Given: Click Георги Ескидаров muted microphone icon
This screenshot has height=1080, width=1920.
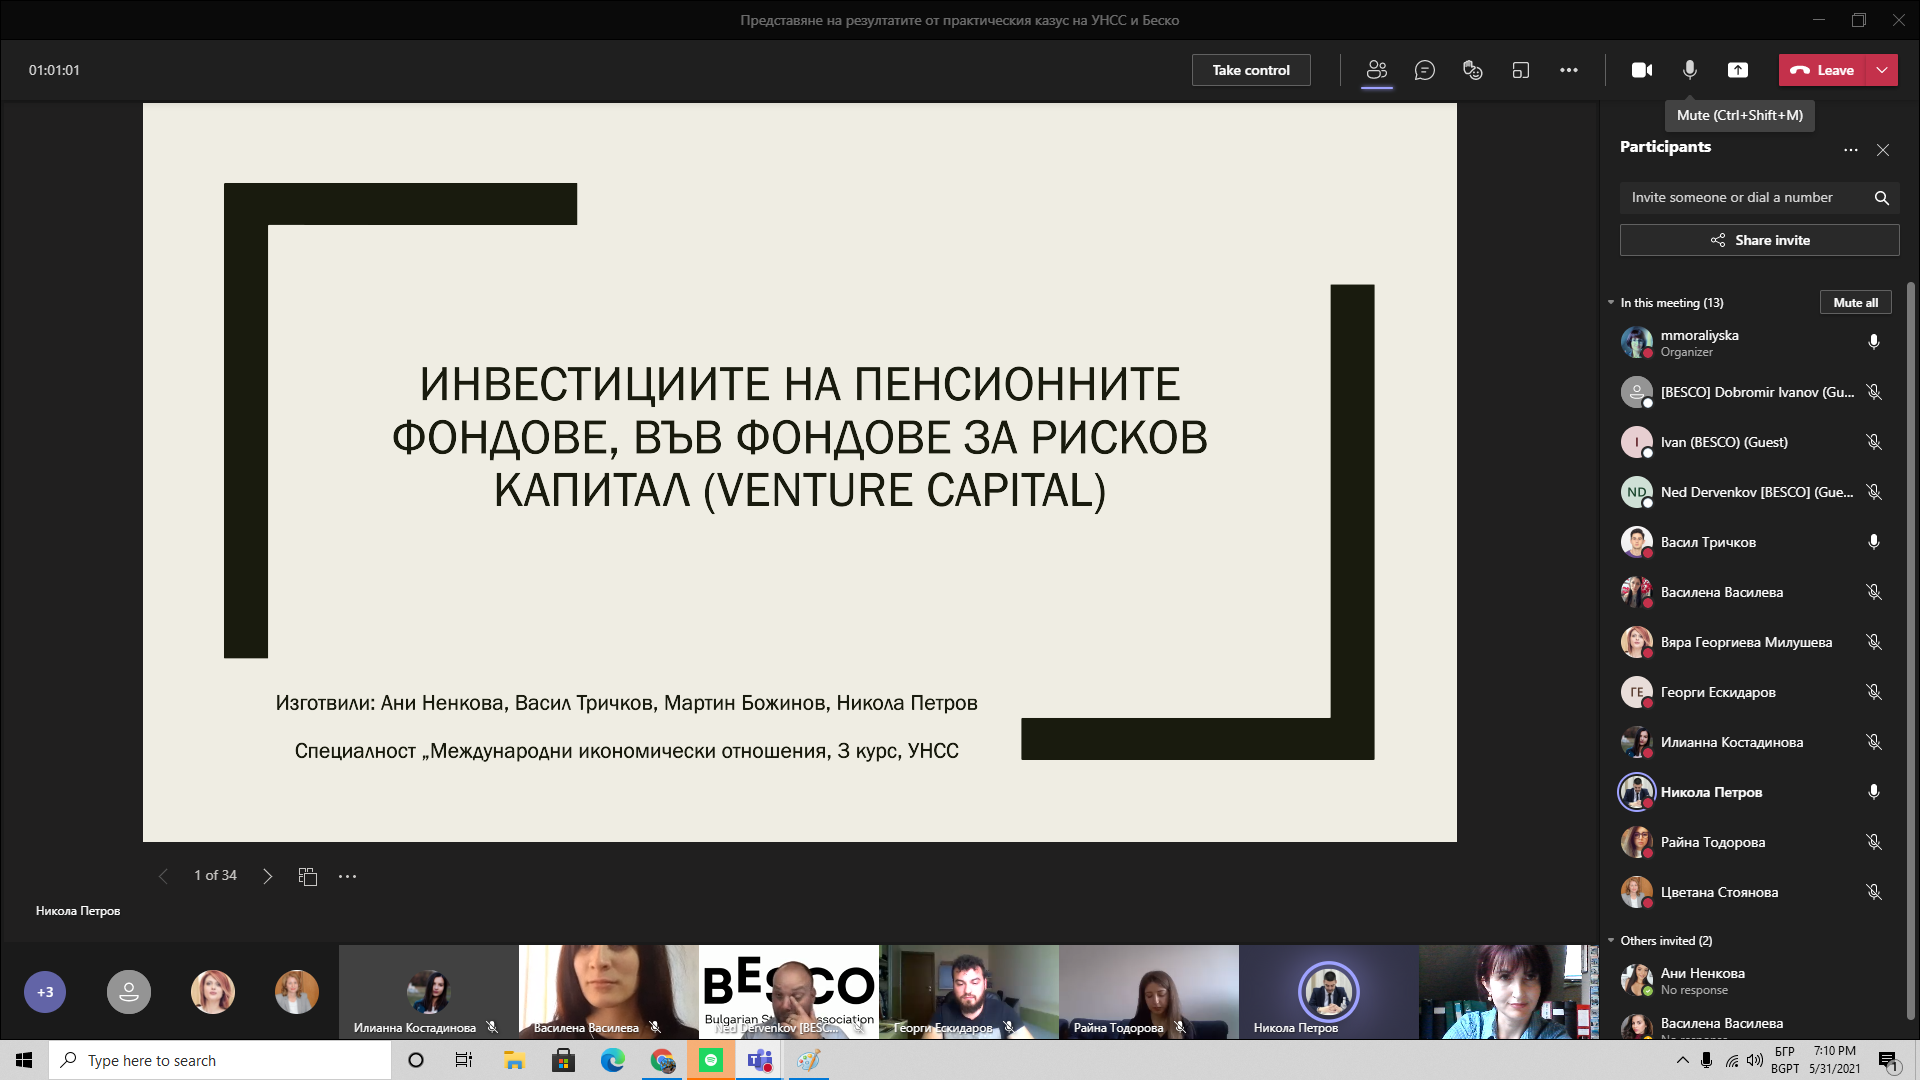Looking at the screenshot, I should point(1874,692).
